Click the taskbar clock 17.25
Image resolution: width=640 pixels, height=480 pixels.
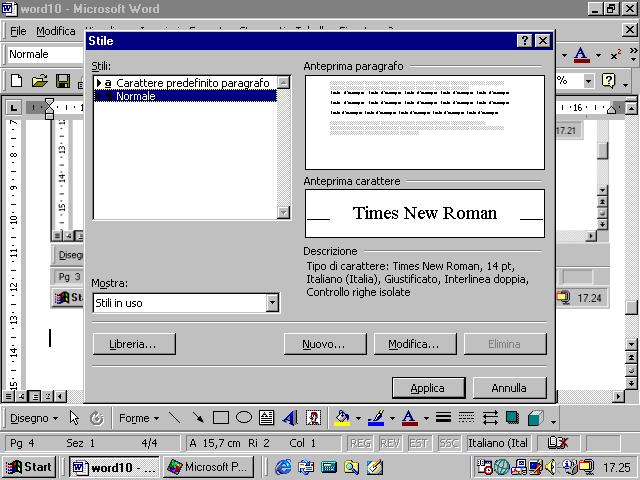tap(617, 467)
